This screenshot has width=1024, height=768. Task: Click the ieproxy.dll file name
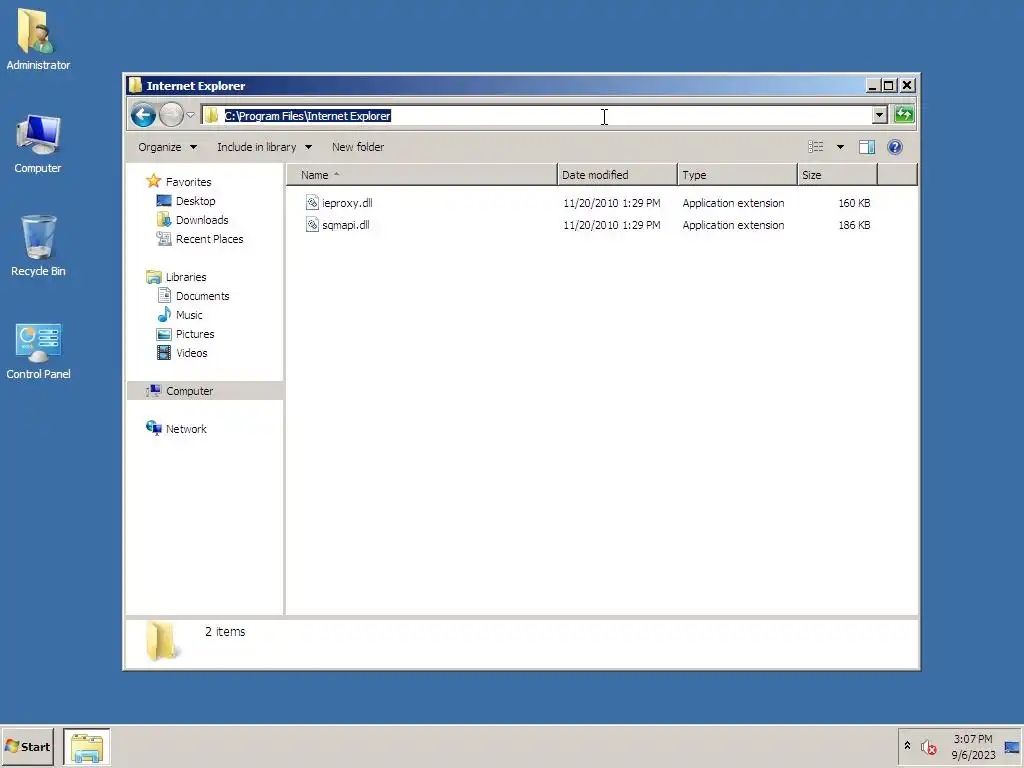(x=347, y=203)
